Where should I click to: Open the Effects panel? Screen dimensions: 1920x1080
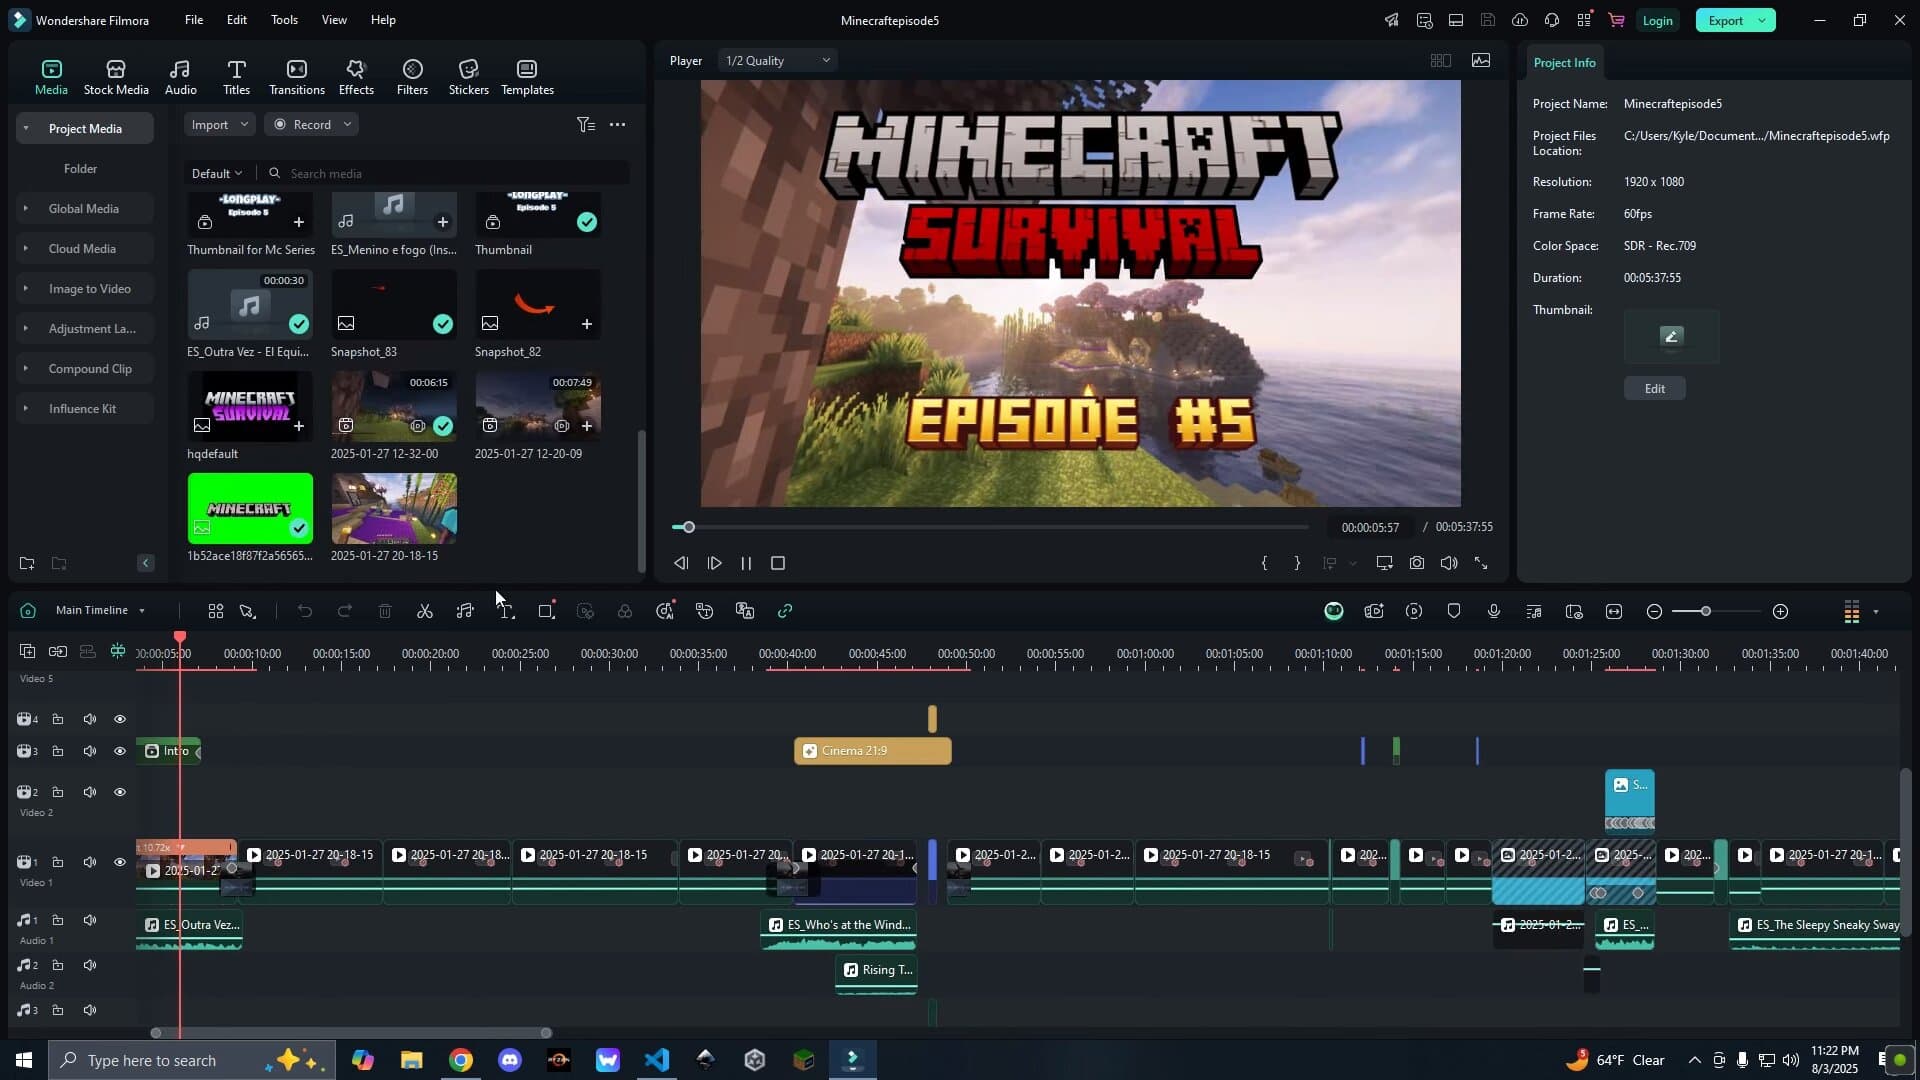pyautogui.click(x=356, y=75)
